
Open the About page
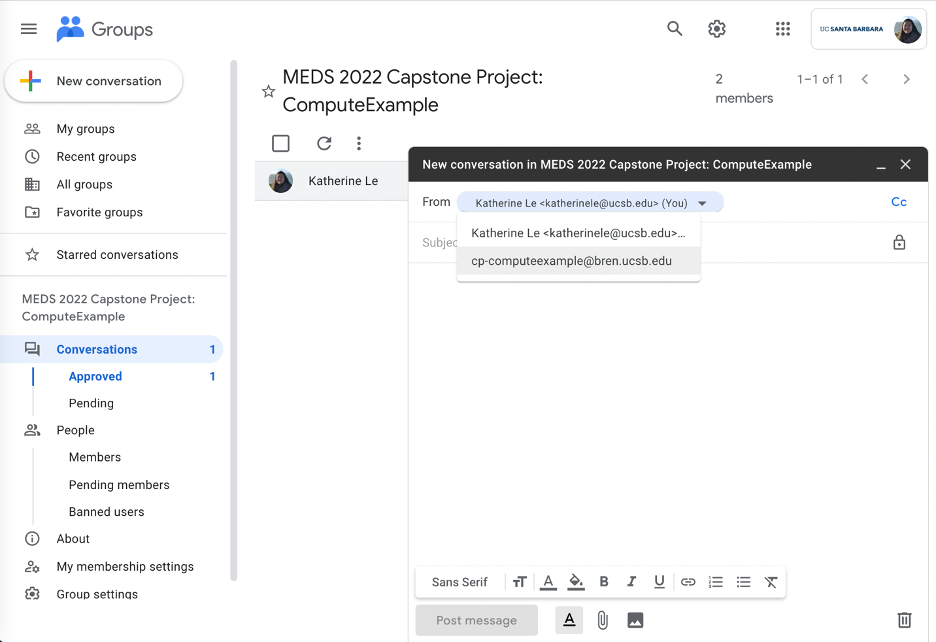click(73, 539)
